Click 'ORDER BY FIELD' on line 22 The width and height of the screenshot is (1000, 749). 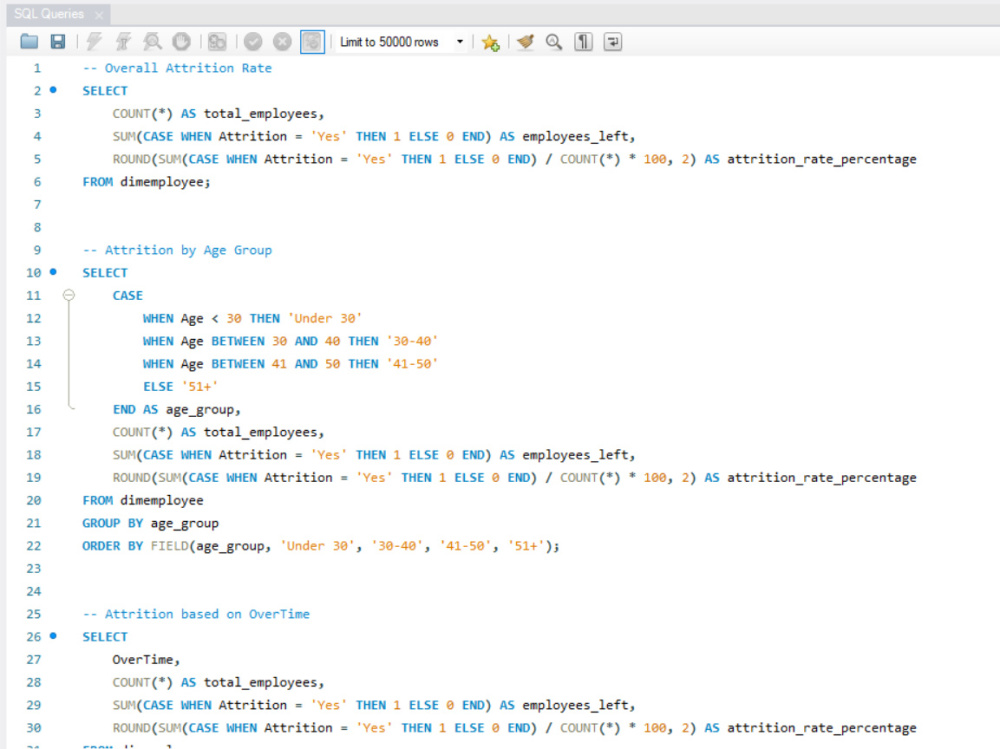pyautogui.click(x=135, y=546)
